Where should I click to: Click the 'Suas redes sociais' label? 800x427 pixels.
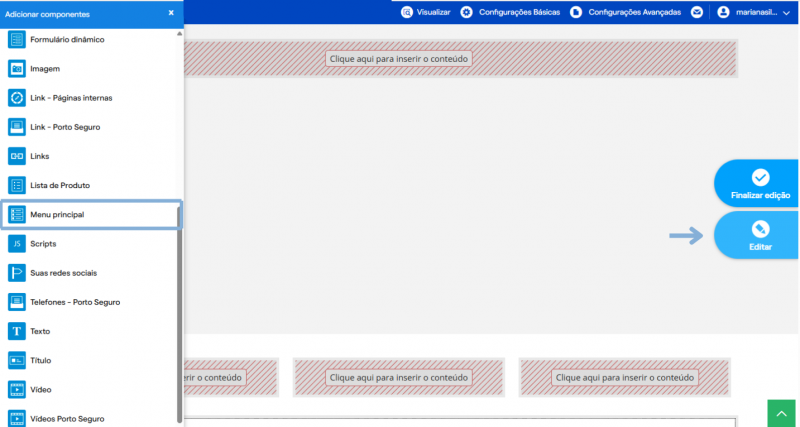tap(63, 273)
